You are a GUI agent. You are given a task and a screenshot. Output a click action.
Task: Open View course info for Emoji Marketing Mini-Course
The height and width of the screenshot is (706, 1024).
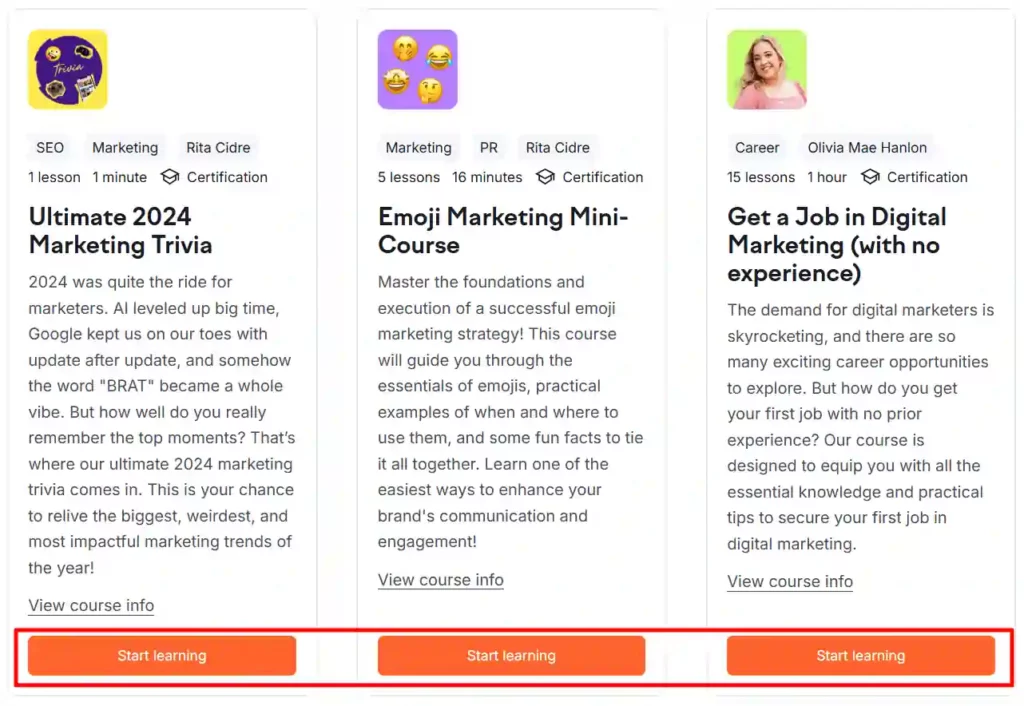pyautogui.click(x=441, y=580)
